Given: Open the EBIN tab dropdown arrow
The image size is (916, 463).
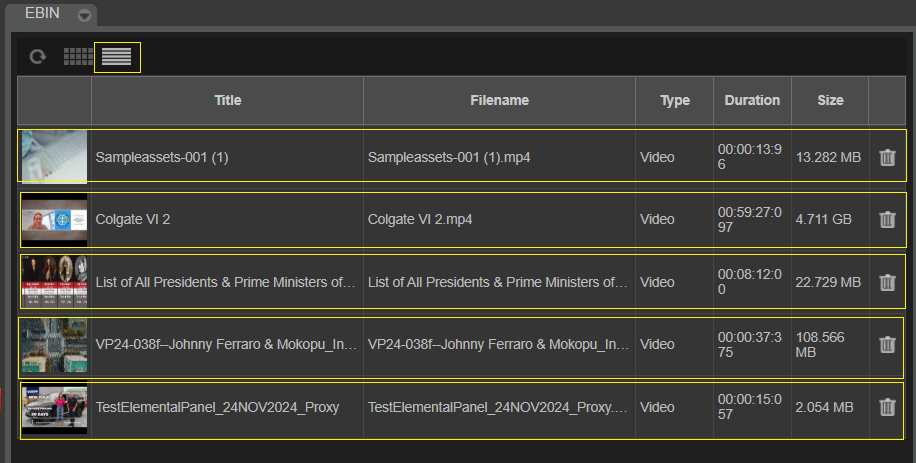Looking at the screenshot, I should click(x=84, y=14).
